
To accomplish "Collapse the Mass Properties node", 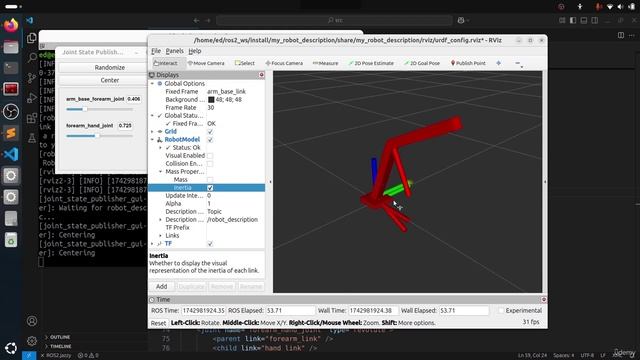I will [160, 171].
